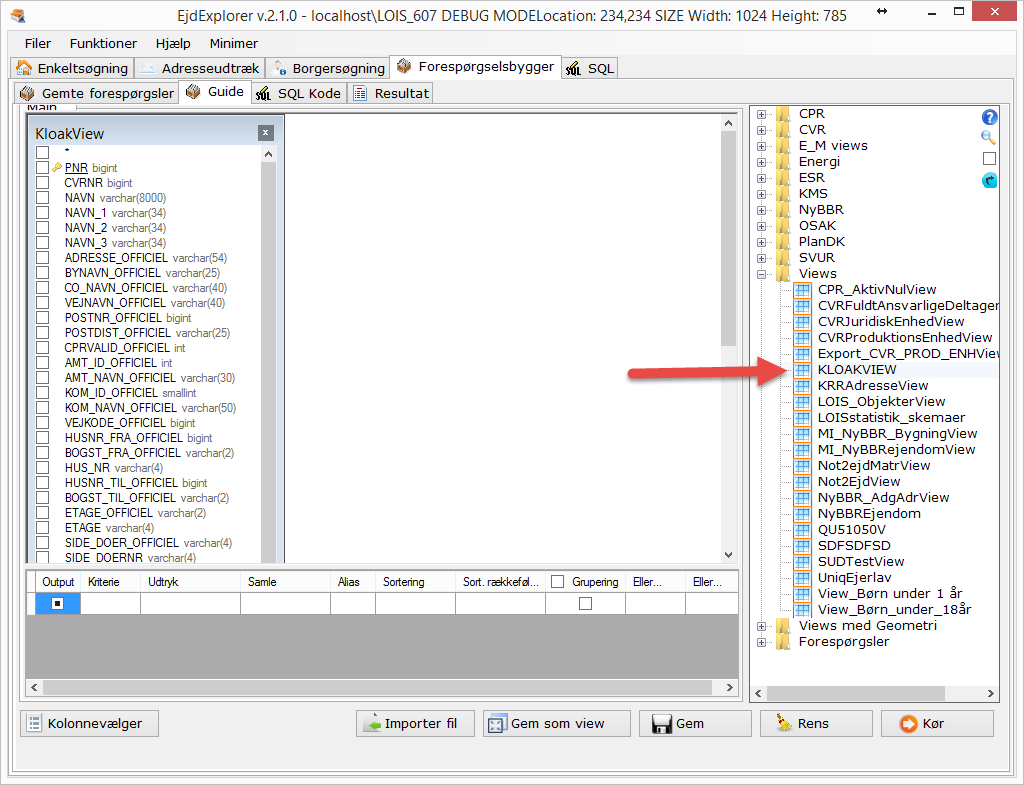Click the blue refresh arrow icon

(990, 180)
